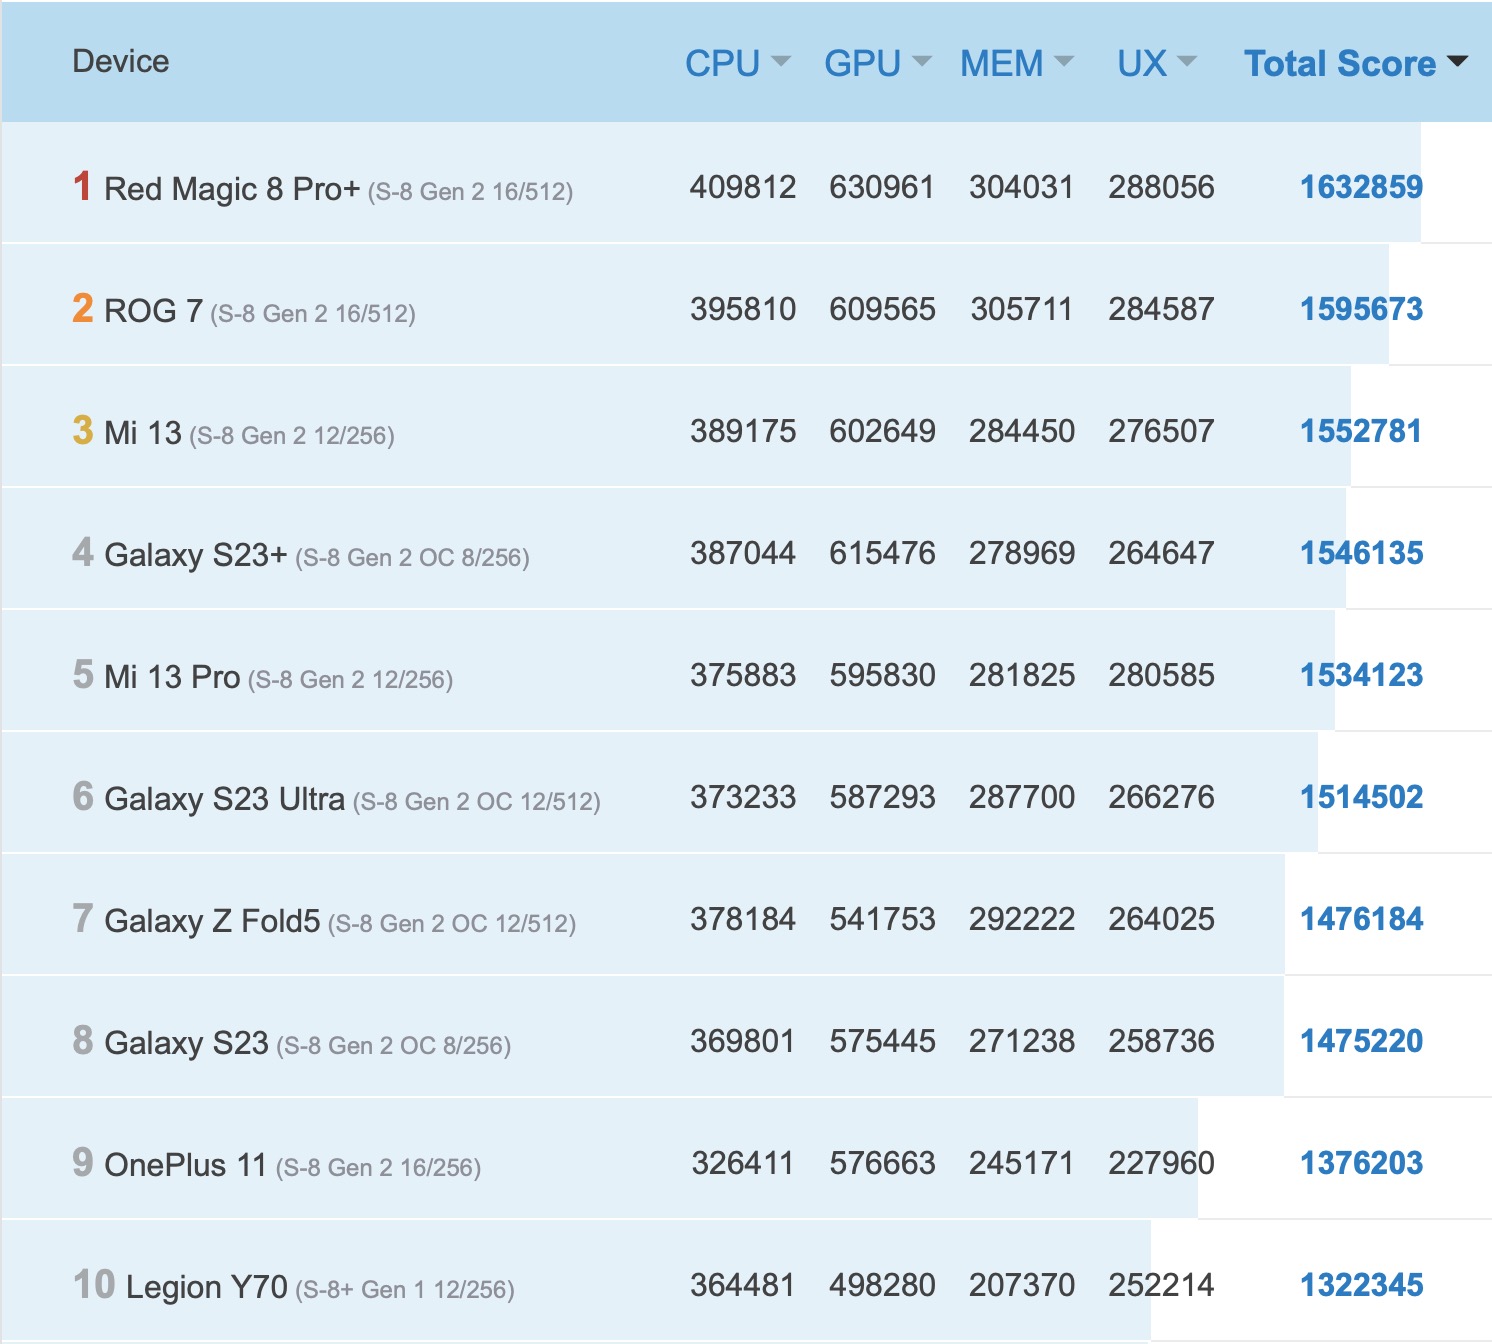
Task: Open the OnePlus 11 device entry
Action: point(186,1164)
